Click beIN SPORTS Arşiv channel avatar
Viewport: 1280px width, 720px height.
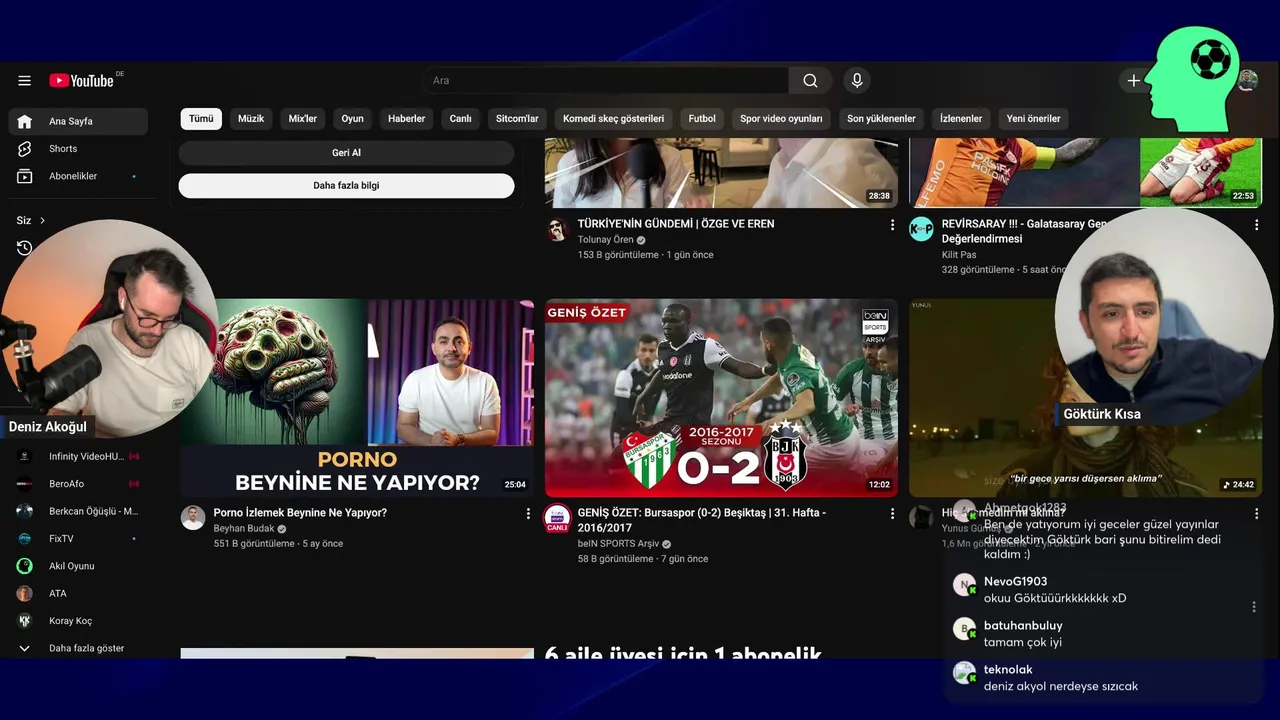click(557, 517)
